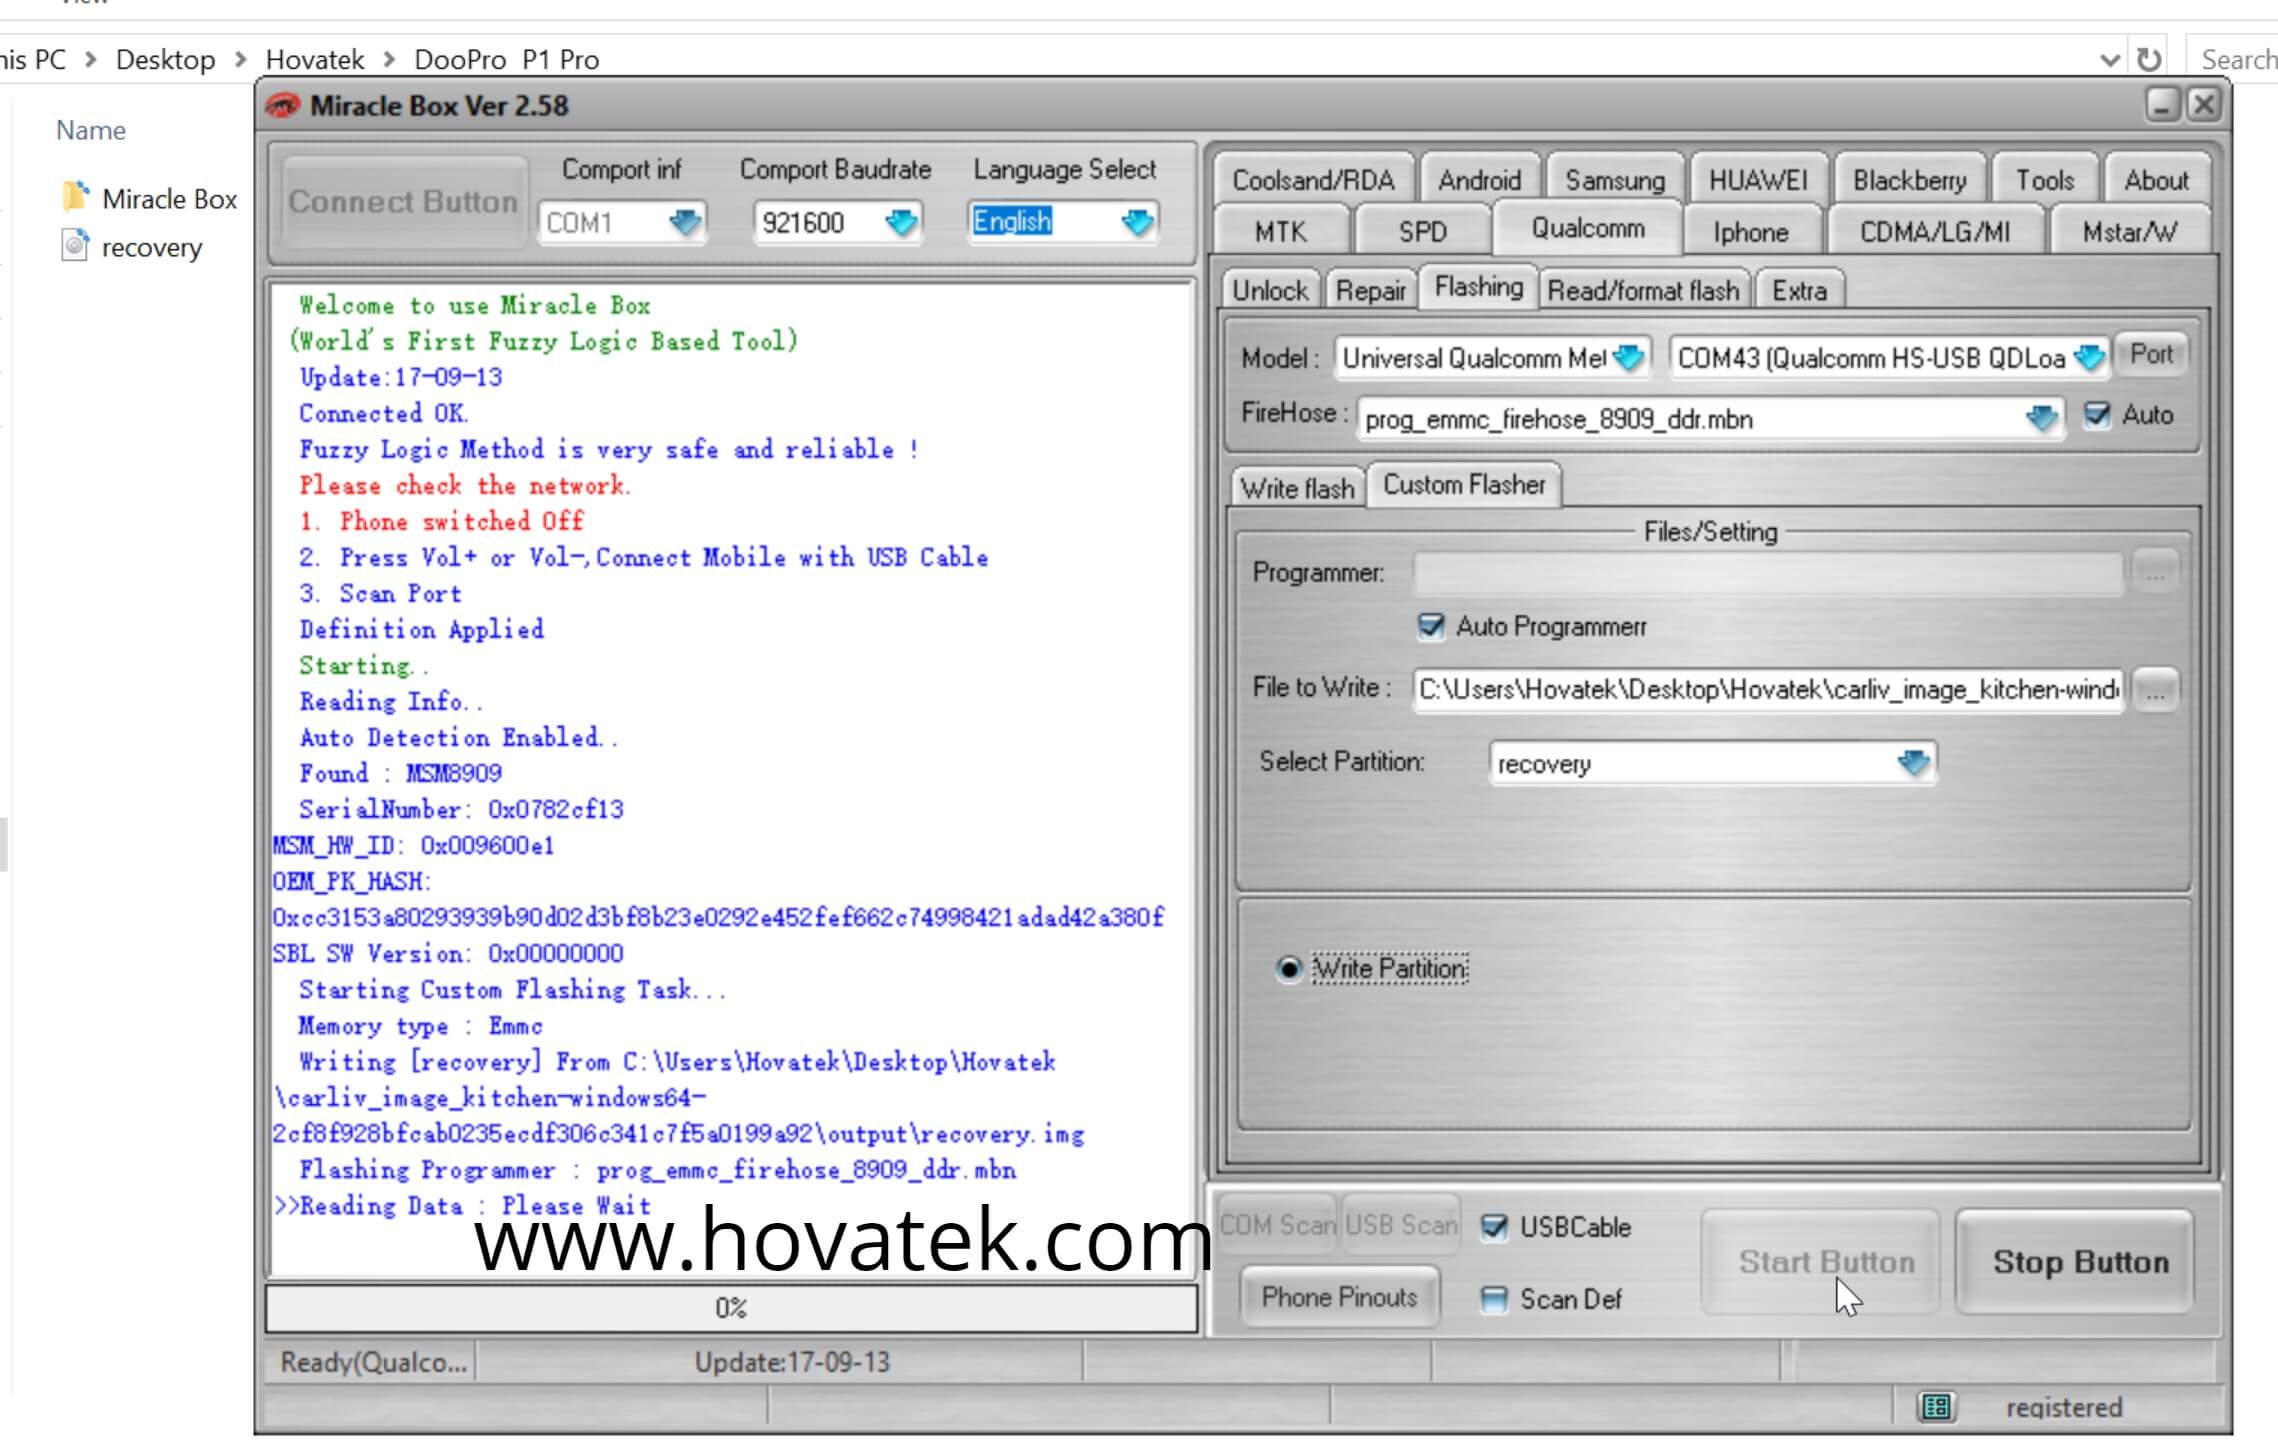Switch to the Write flash tab

1297,488
